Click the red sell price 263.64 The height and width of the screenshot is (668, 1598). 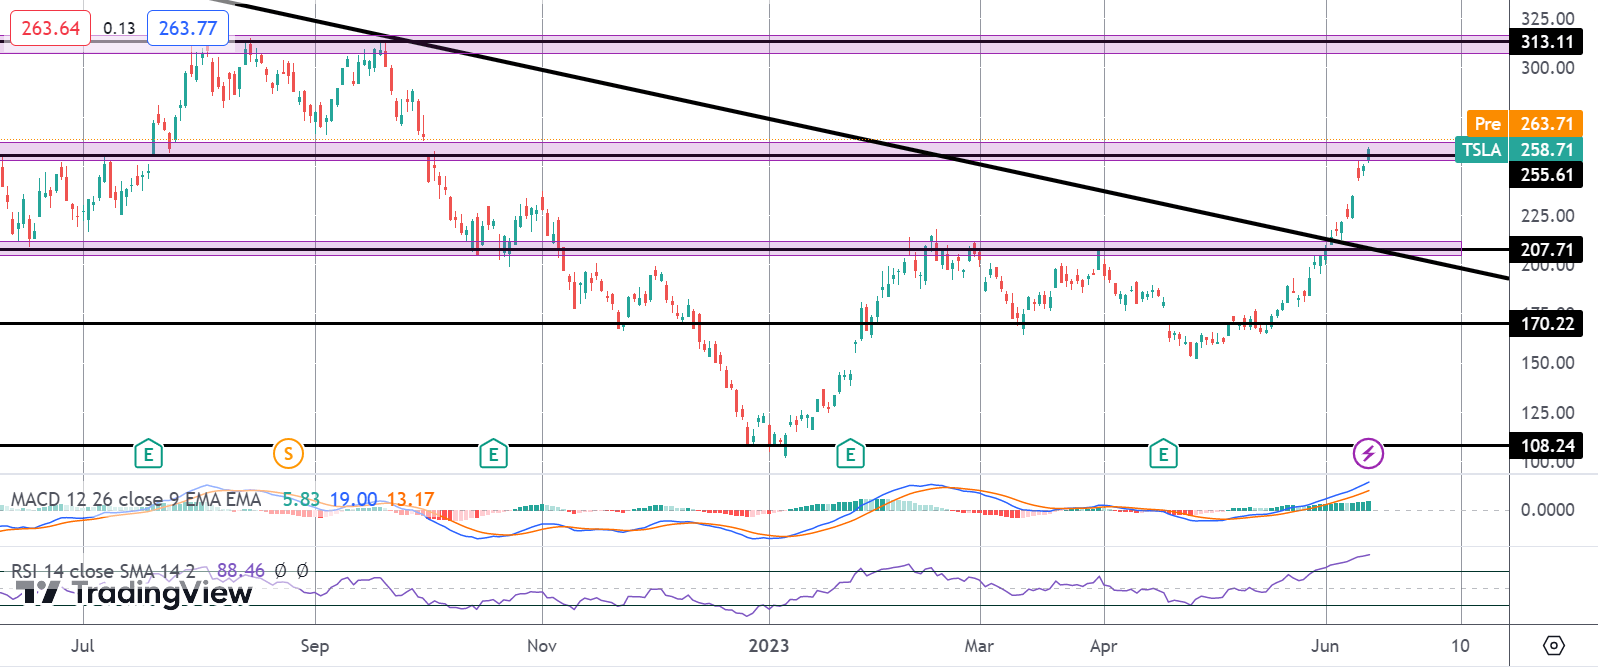50,28
